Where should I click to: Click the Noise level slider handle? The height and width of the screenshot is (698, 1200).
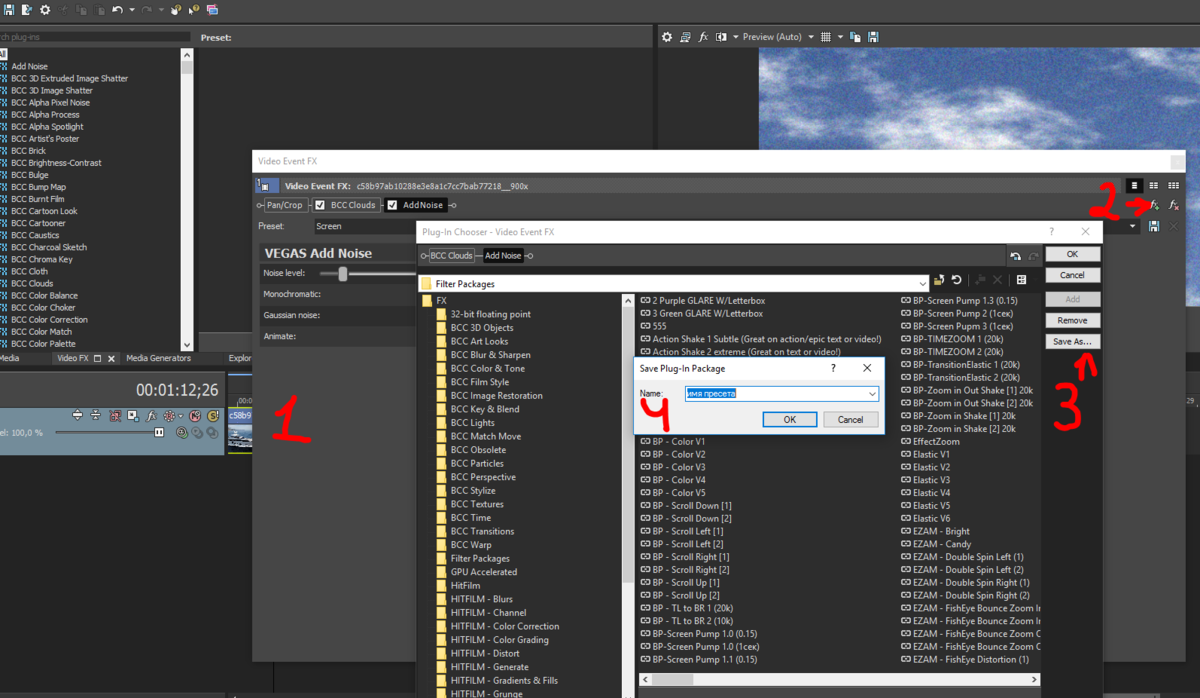(x=343, y=273)
